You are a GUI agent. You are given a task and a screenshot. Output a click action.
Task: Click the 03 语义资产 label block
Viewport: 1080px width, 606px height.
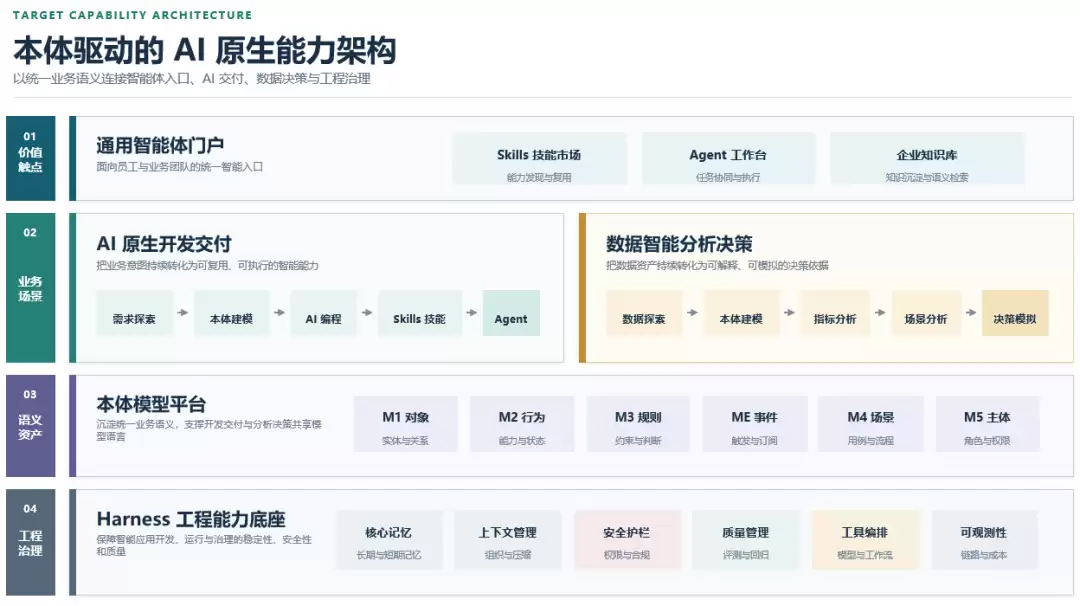(30, 426)
